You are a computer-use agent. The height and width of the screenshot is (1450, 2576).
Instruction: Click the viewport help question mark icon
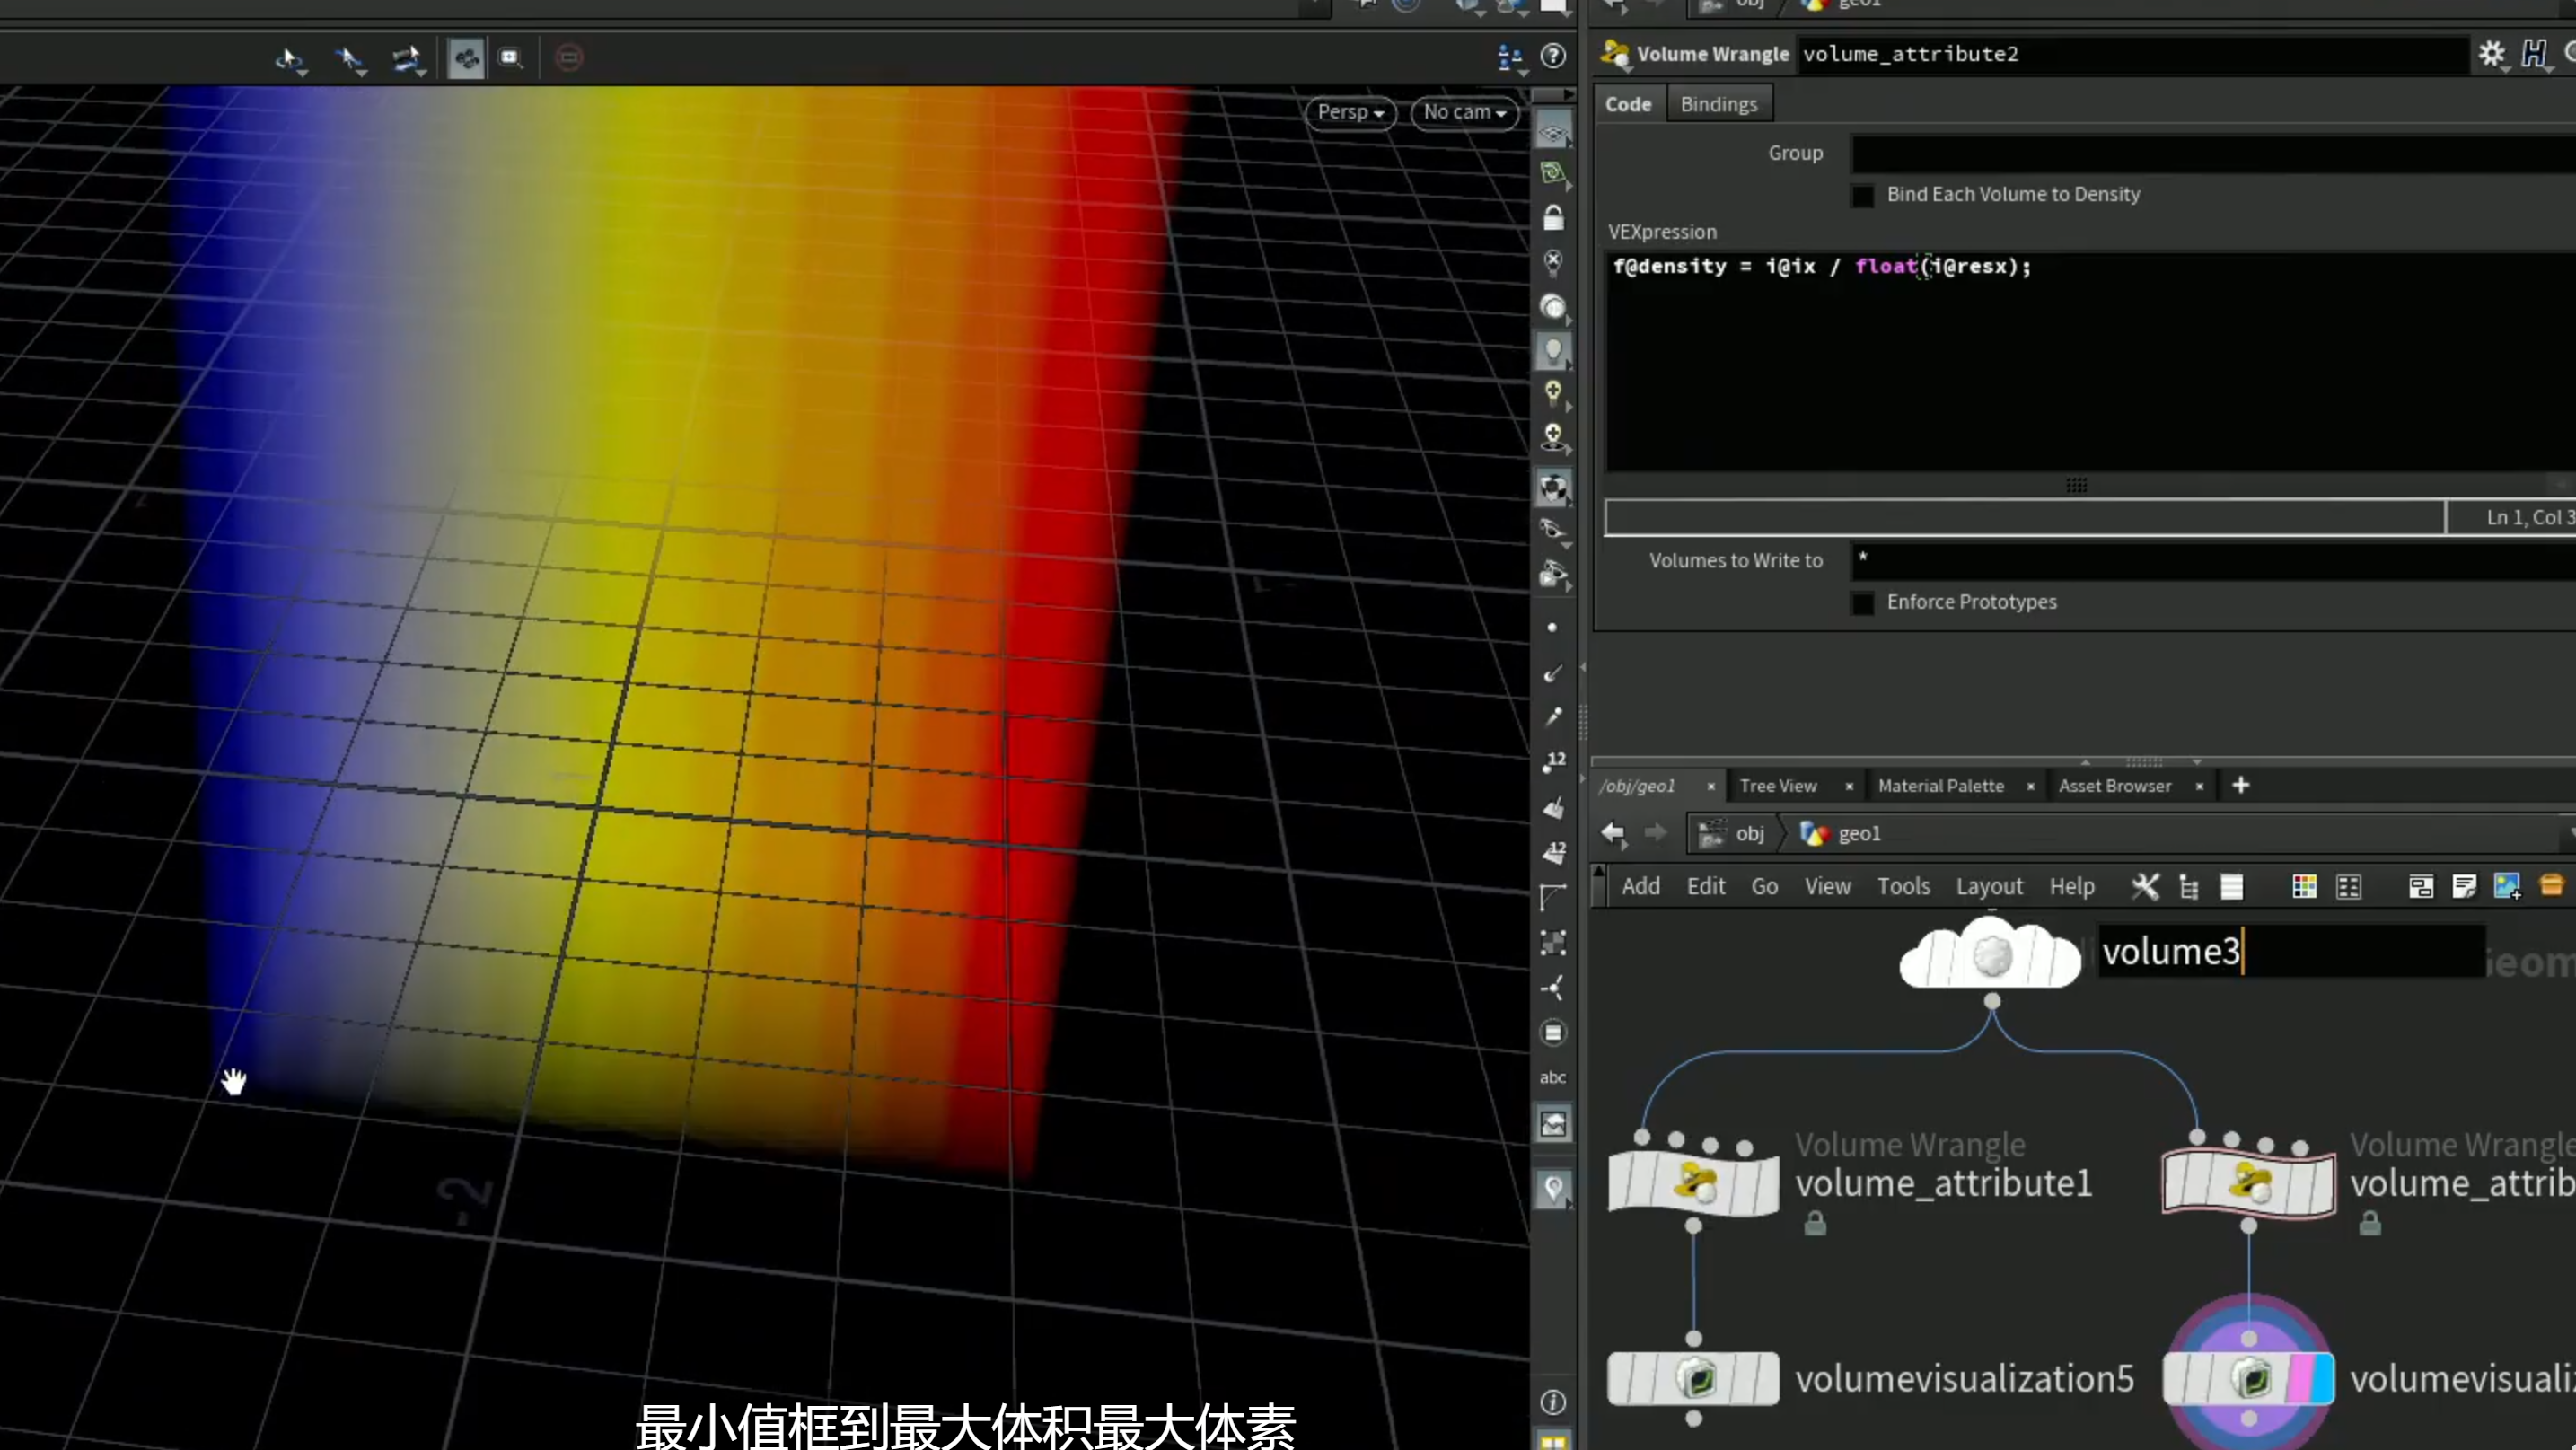pos(1553,56)
